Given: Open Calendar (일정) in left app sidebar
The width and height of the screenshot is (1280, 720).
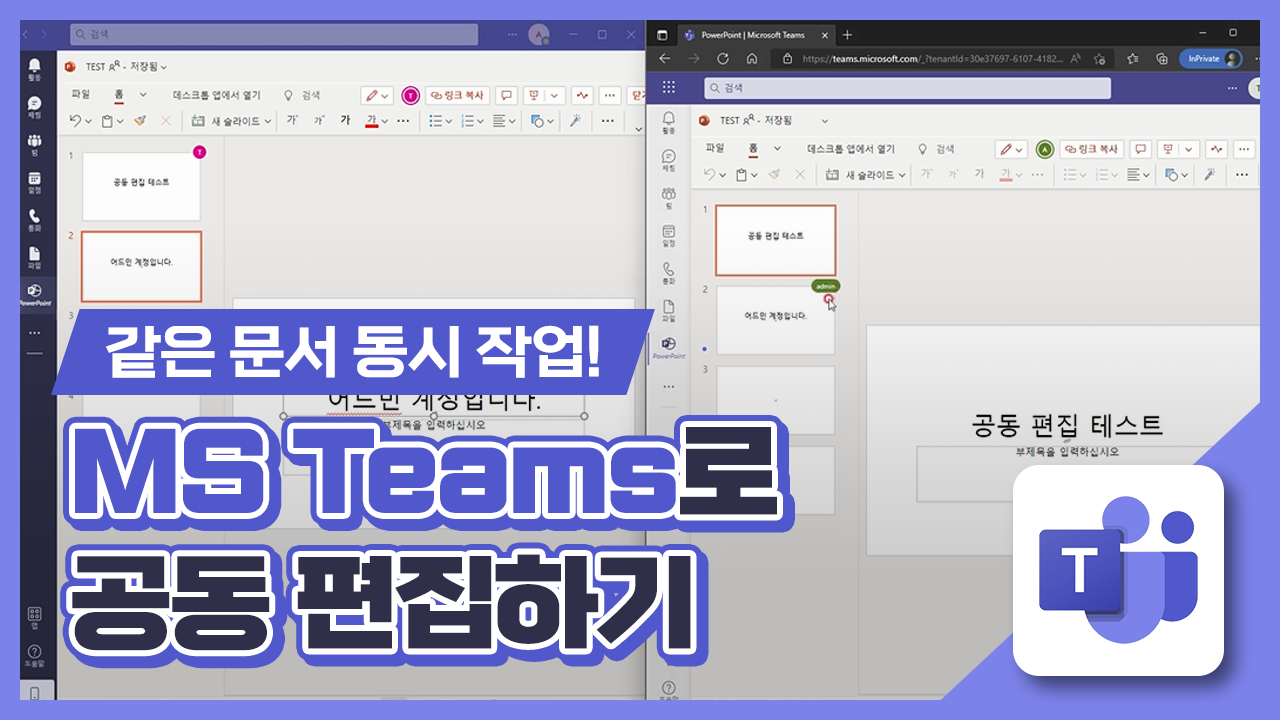Looking at the screenshot, I should (35, 182).
